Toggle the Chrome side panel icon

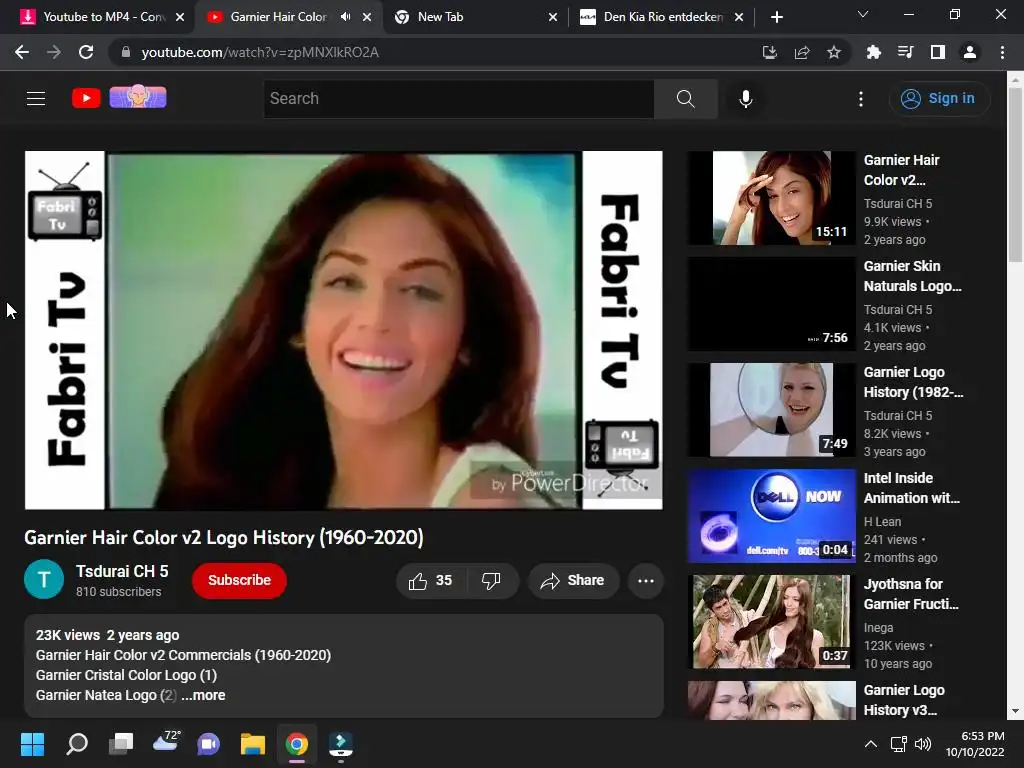click(x=938, y=52)
